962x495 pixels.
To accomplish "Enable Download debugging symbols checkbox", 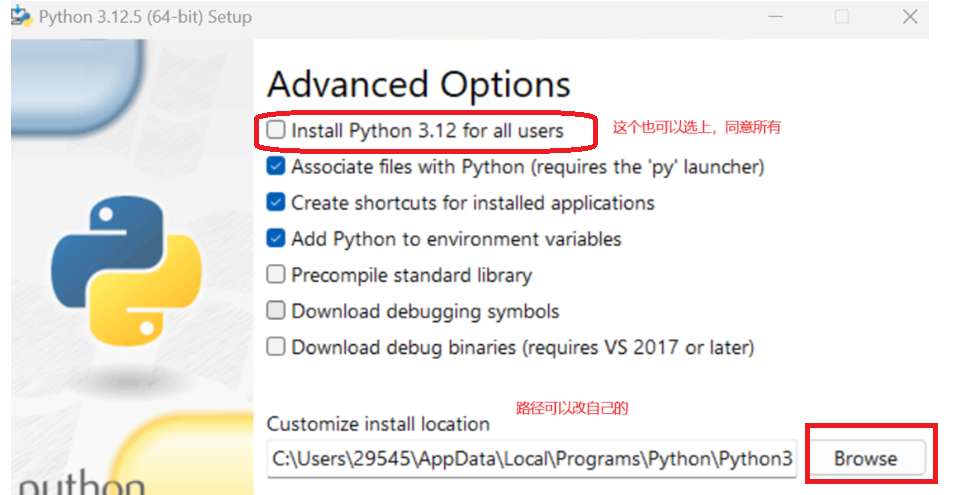I will pos(276,310).
